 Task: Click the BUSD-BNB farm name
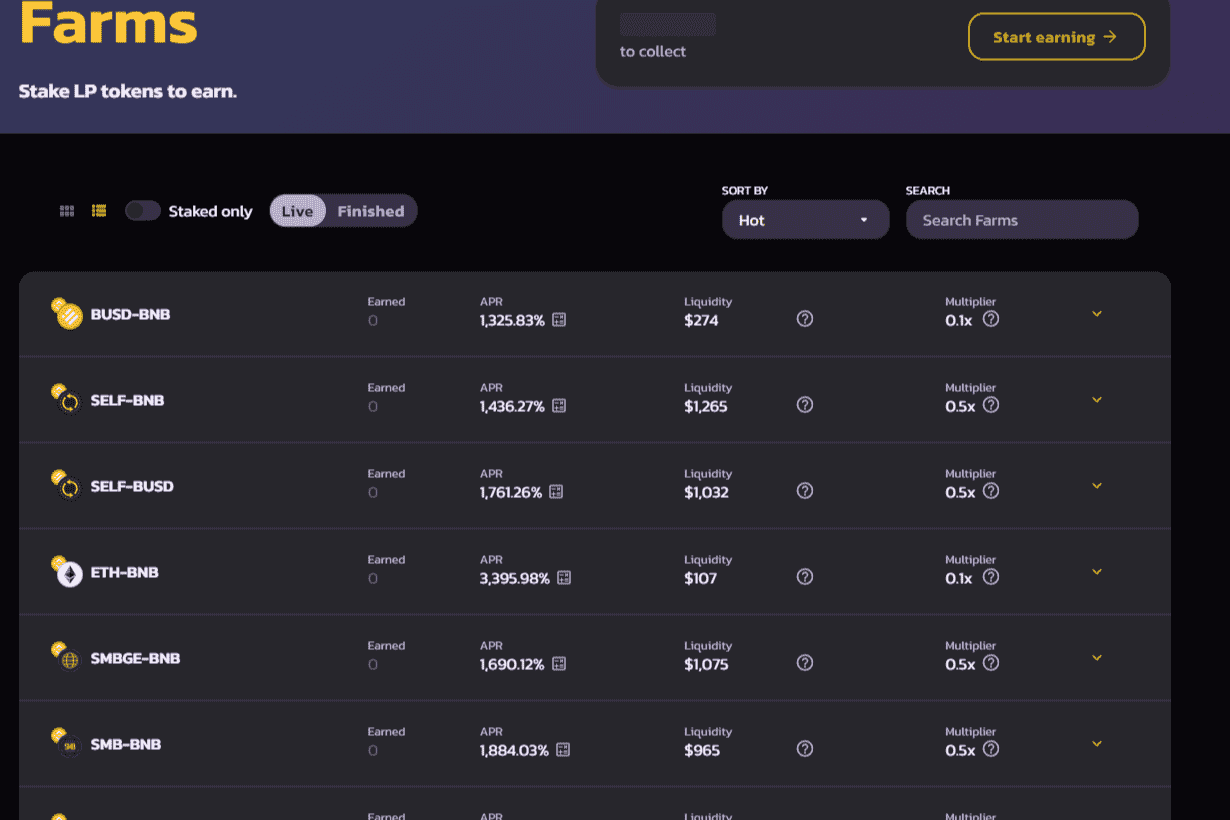[130, 314]
